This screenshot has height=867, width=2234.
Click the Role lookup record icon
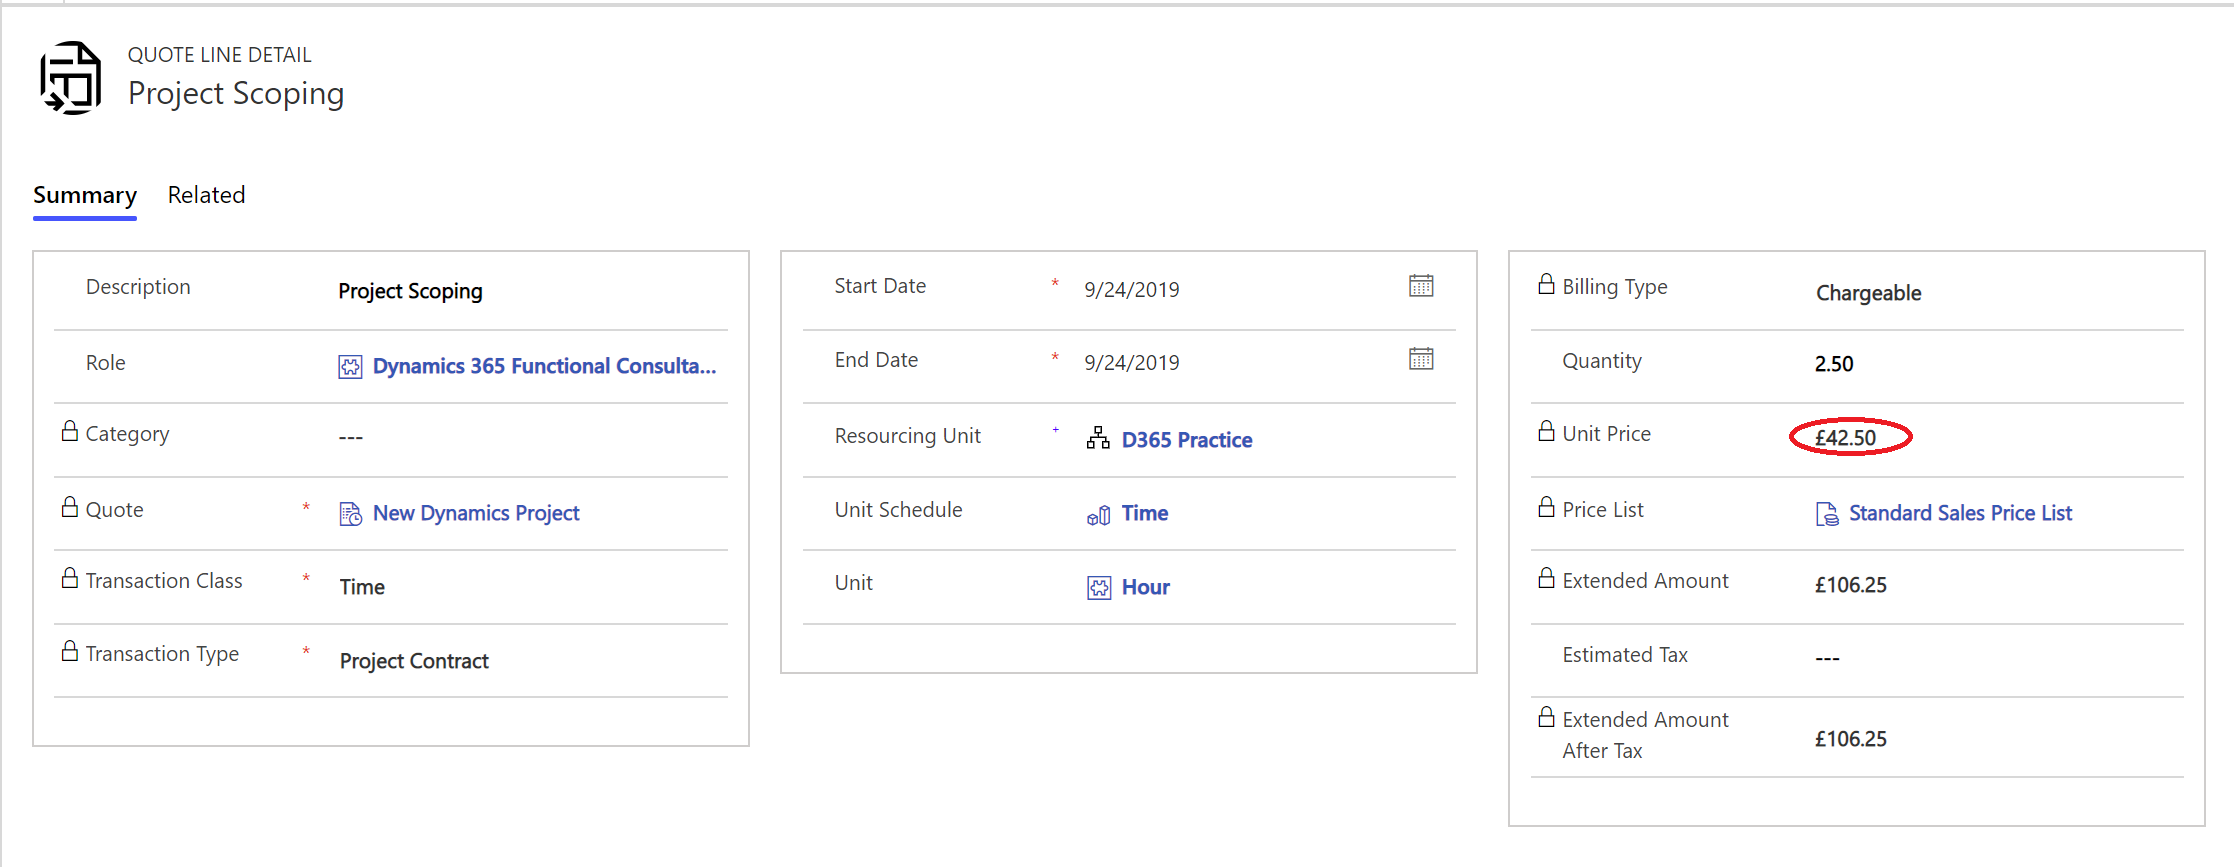[x=350, y=367]
